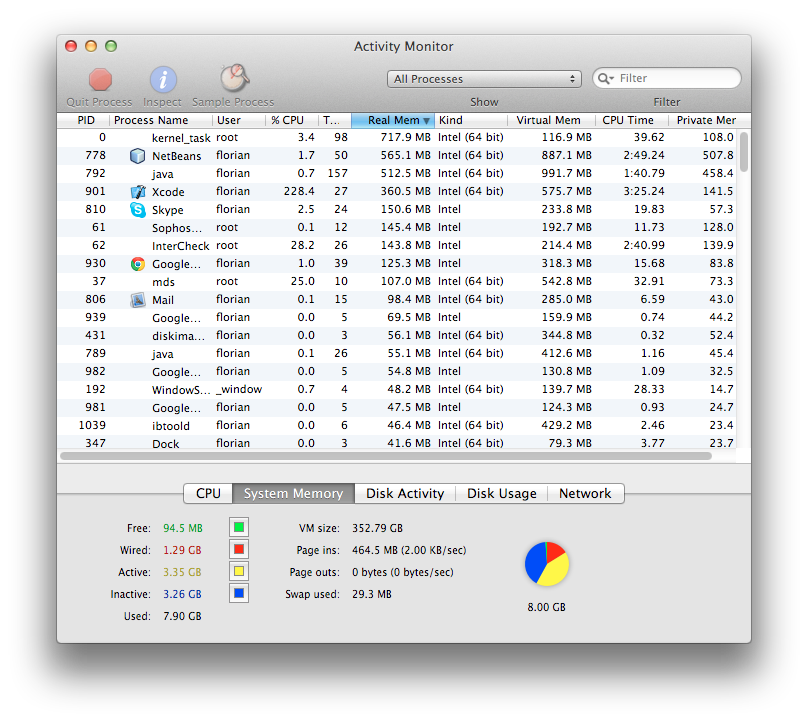Click the Quit Process stop-sign icon
808x722 pixels.
100,80
